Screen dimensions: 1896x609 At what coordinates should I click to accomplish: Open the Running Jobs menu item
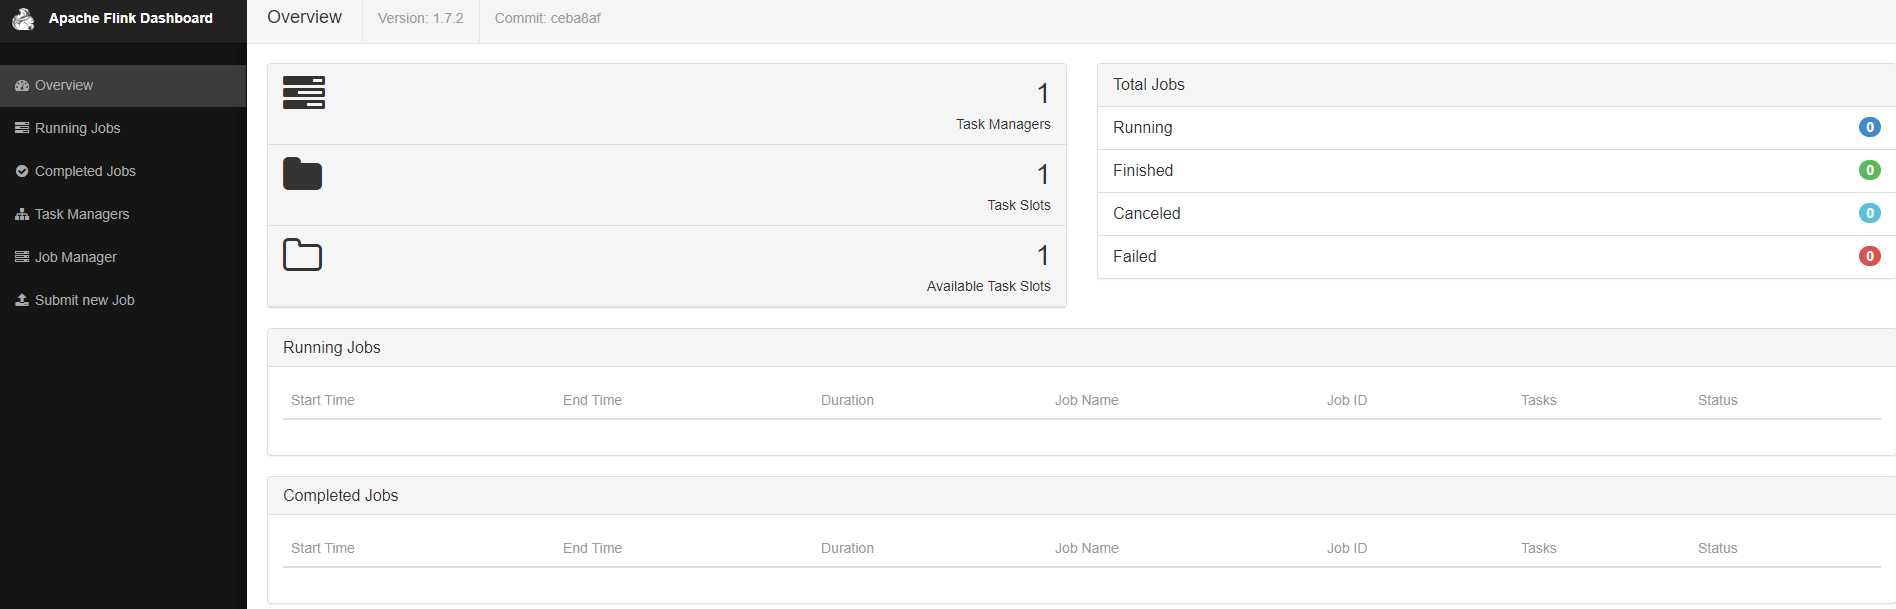point(77,128)
